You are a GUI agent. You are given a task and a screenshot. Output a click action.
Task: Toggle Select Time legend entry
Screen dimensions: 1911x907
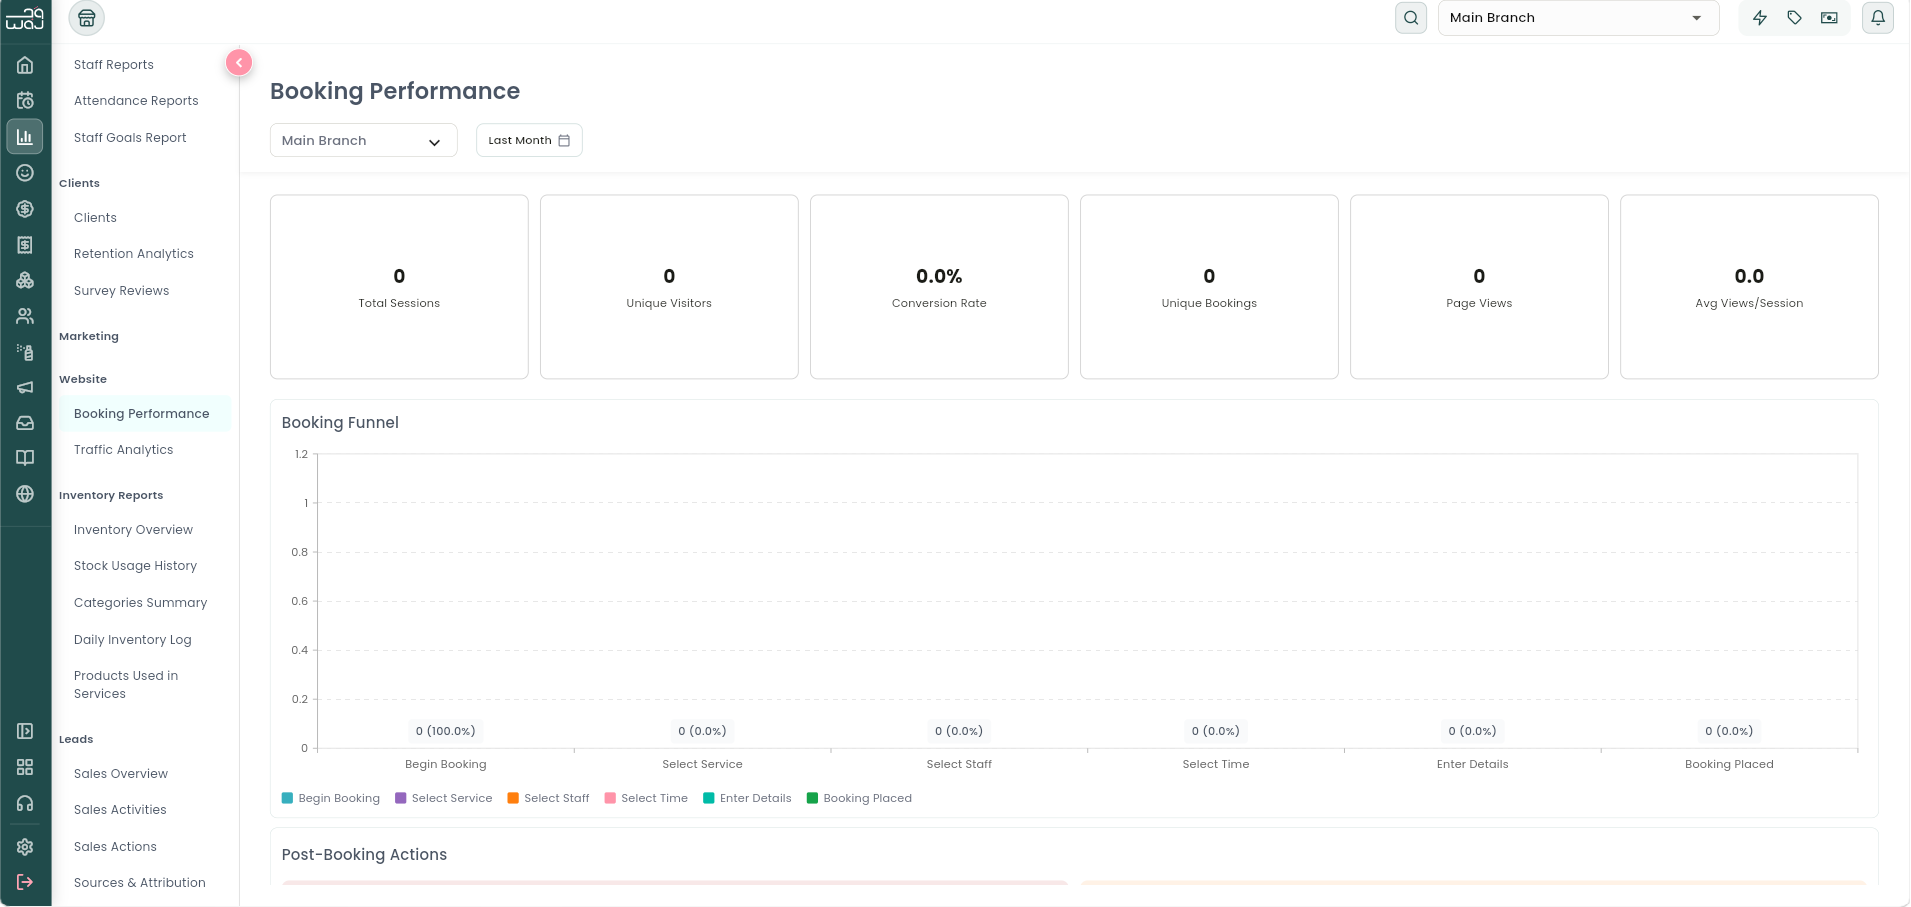click(x=646, y=798)
